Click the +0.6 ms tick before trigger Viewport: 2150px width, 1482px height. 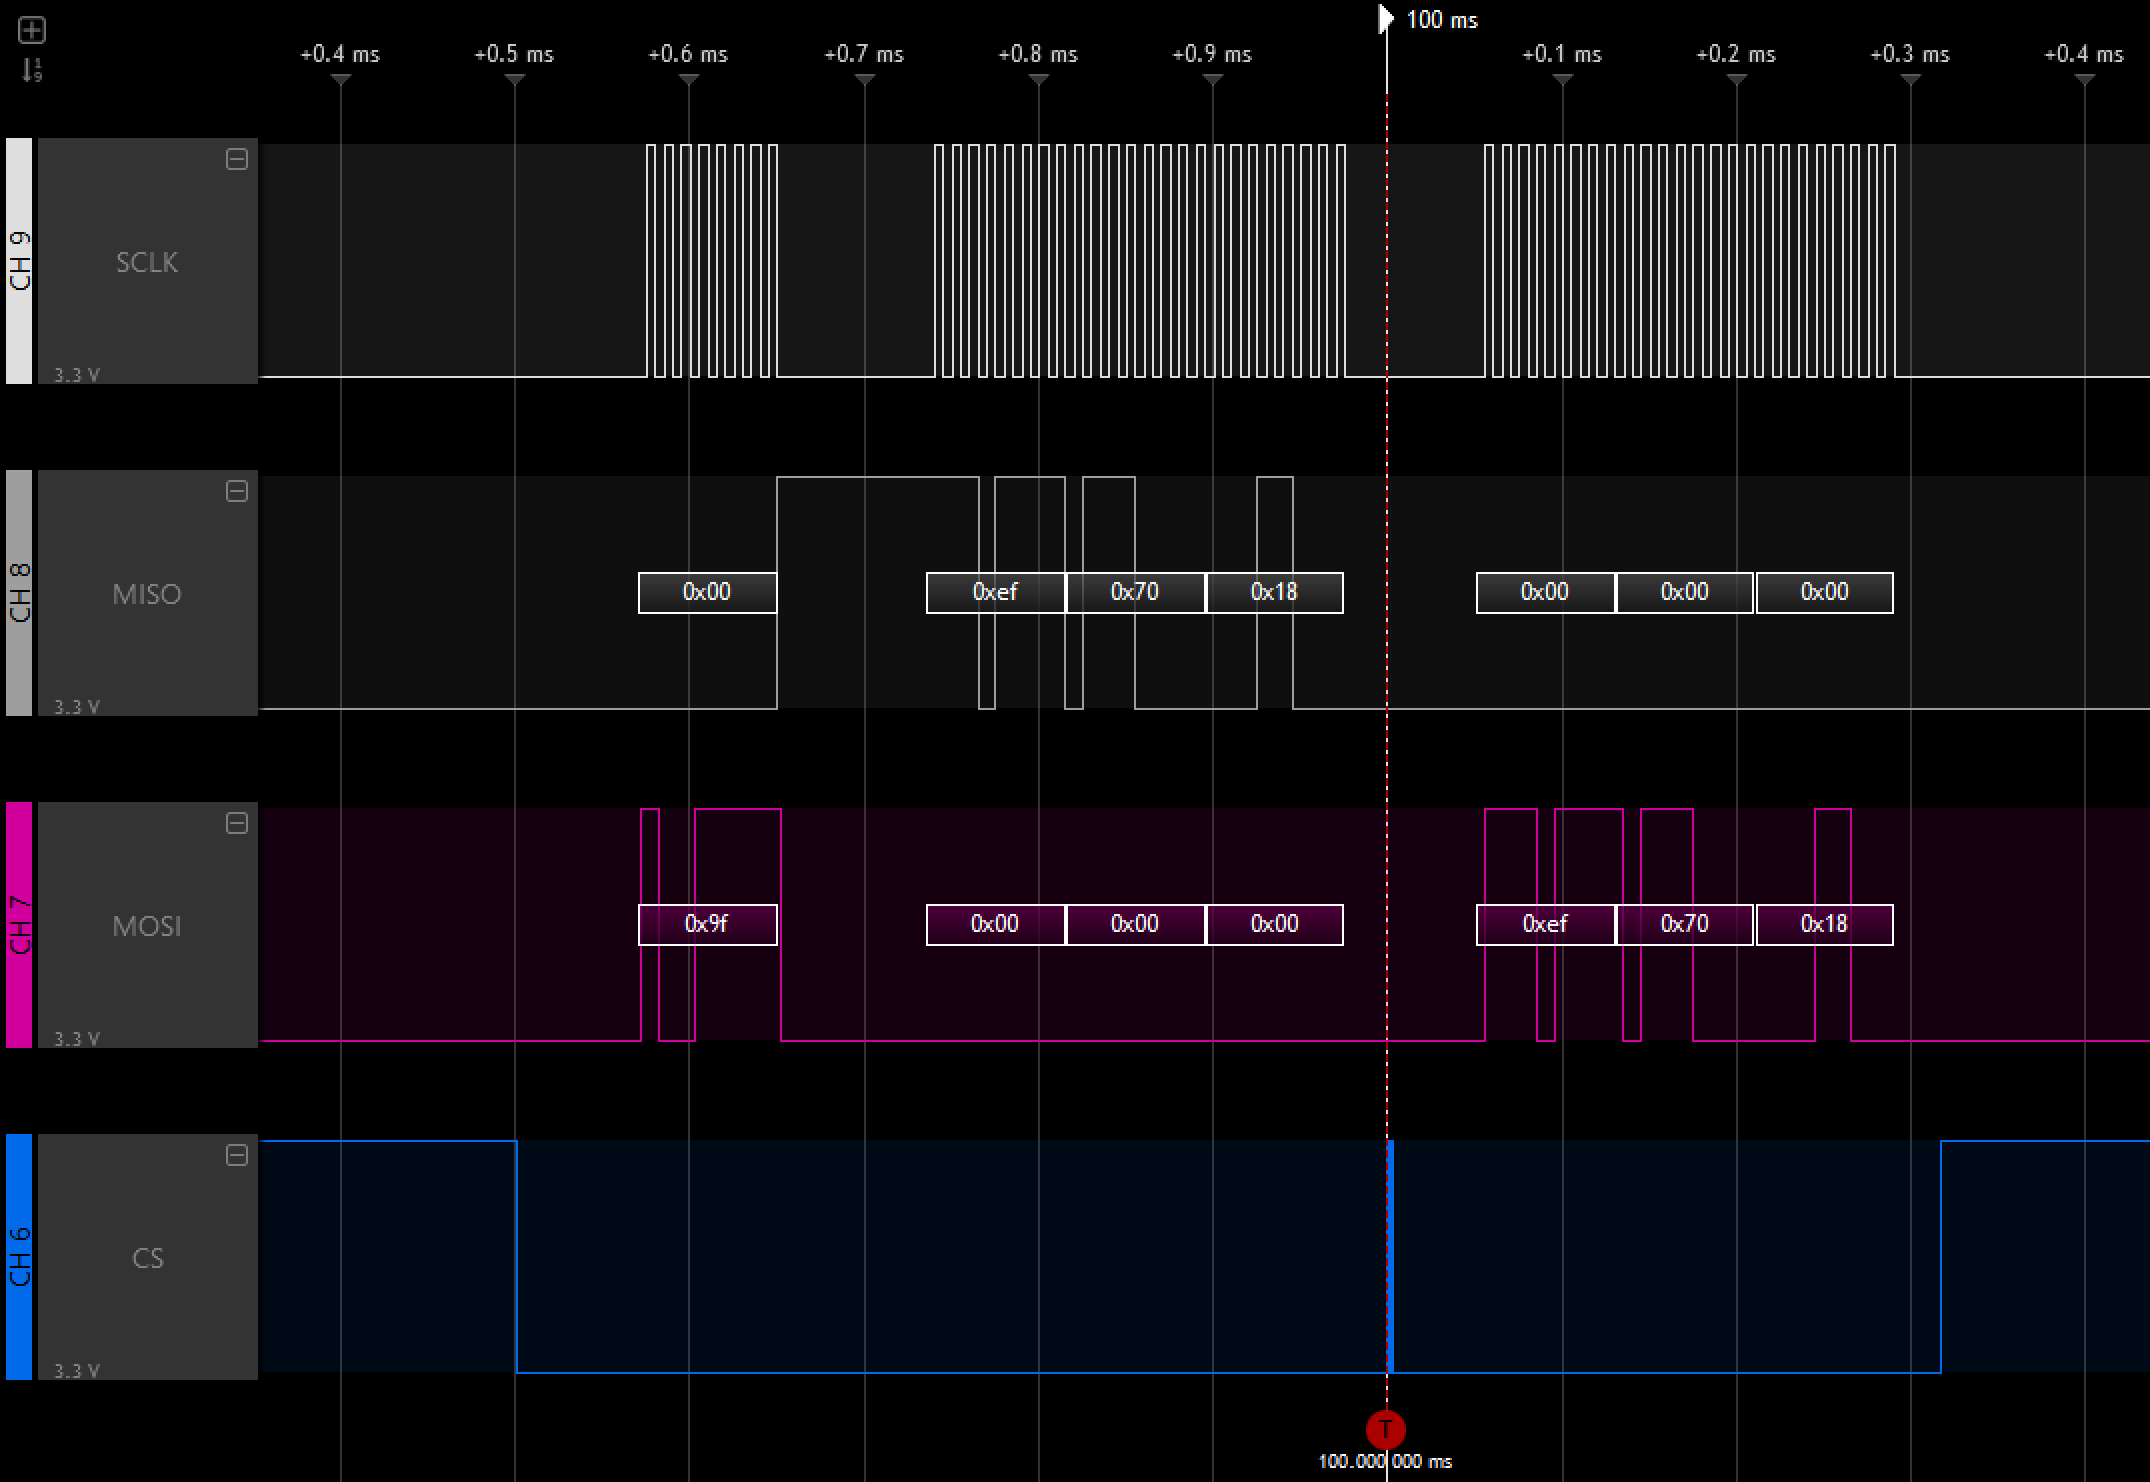[688, 55]
